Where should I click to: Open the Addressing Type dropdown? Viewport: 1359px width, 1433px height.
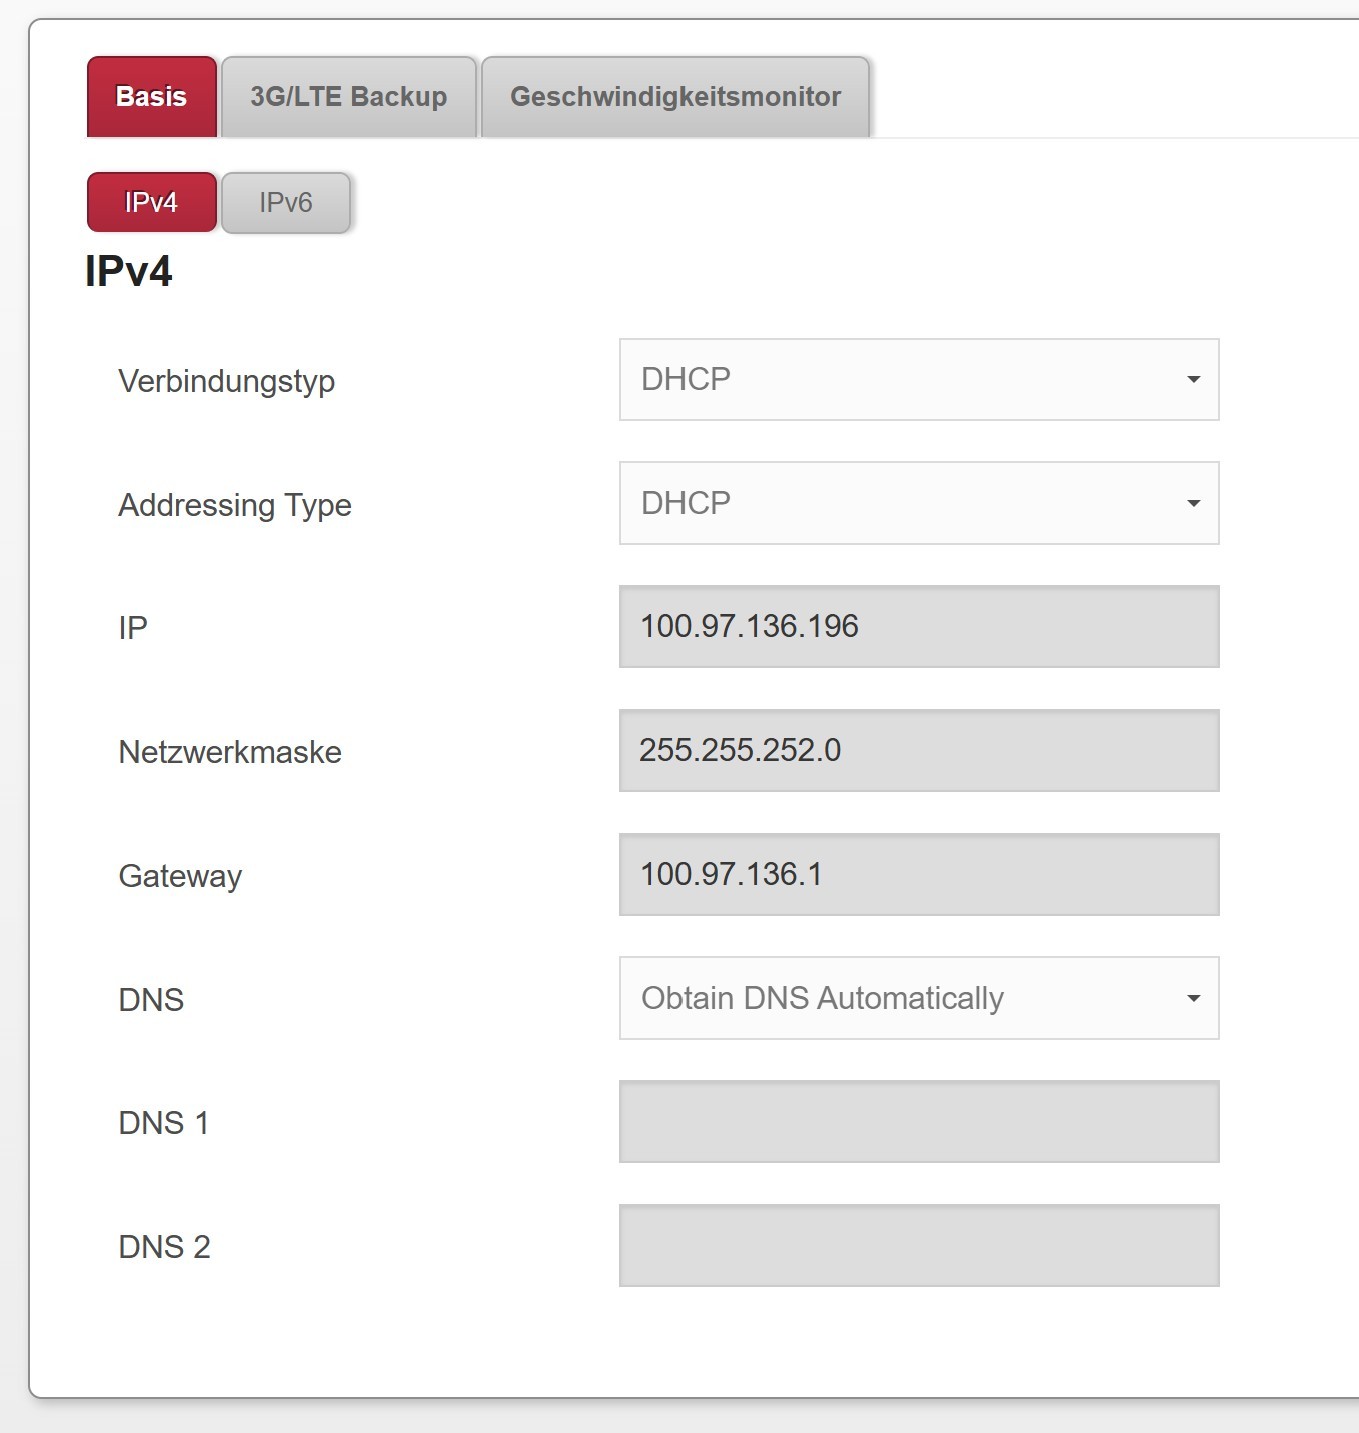coord(918,503)
